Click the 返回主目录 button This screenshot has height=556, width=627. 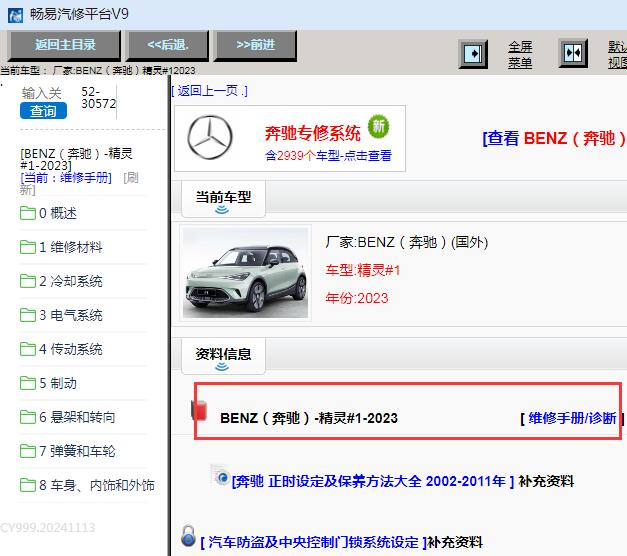[64, 45]
